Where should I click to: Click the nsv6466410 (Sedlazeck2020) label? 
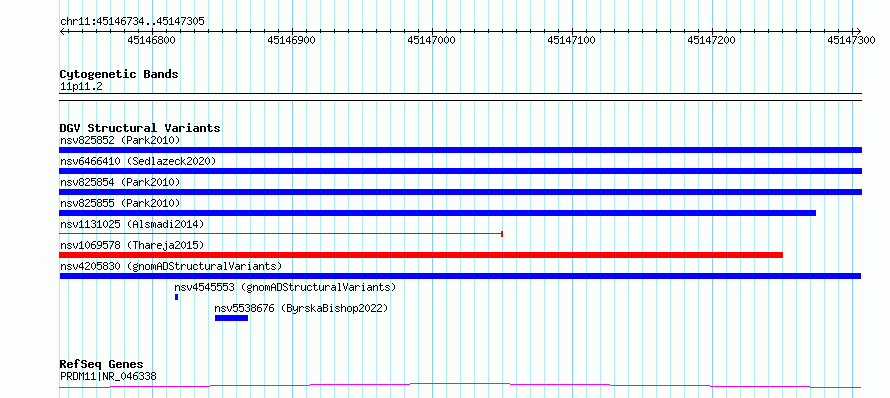138,161
